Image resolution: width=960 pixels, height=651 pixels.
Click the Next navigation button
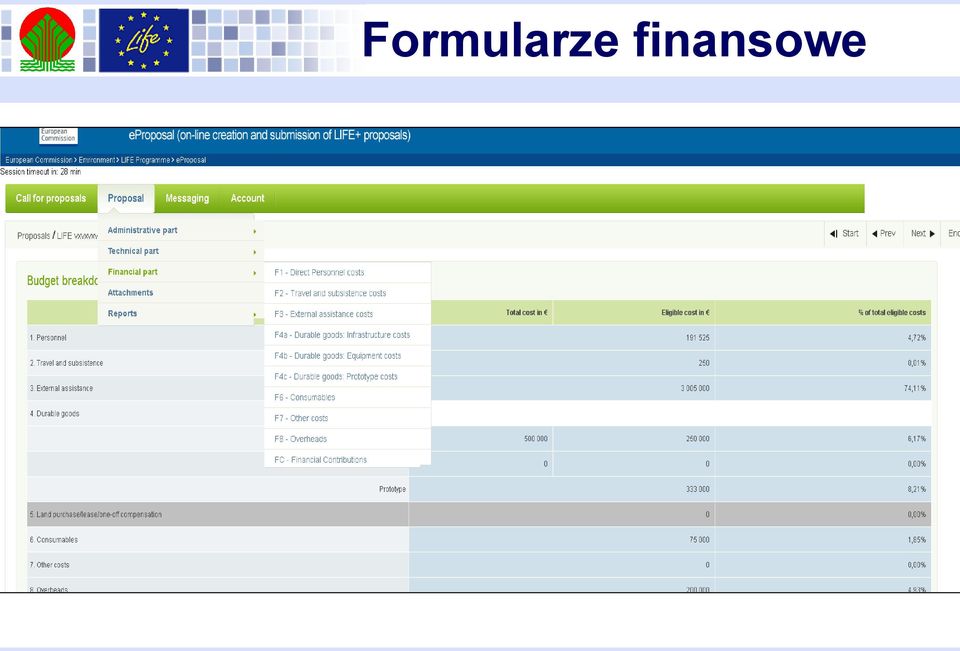click(x=923, y=233)
